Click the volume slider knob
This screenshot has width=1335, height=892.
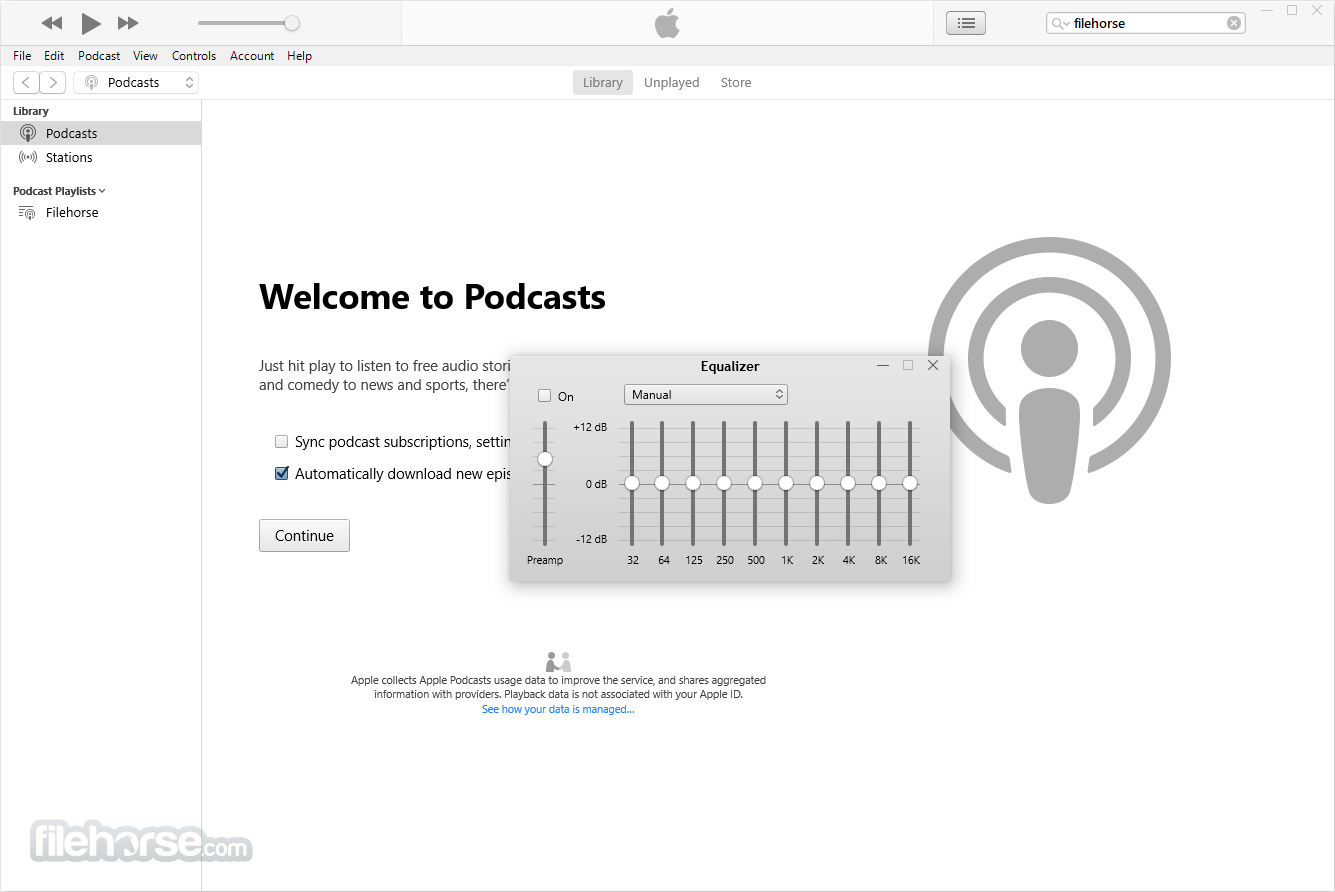tap(292, 23)
